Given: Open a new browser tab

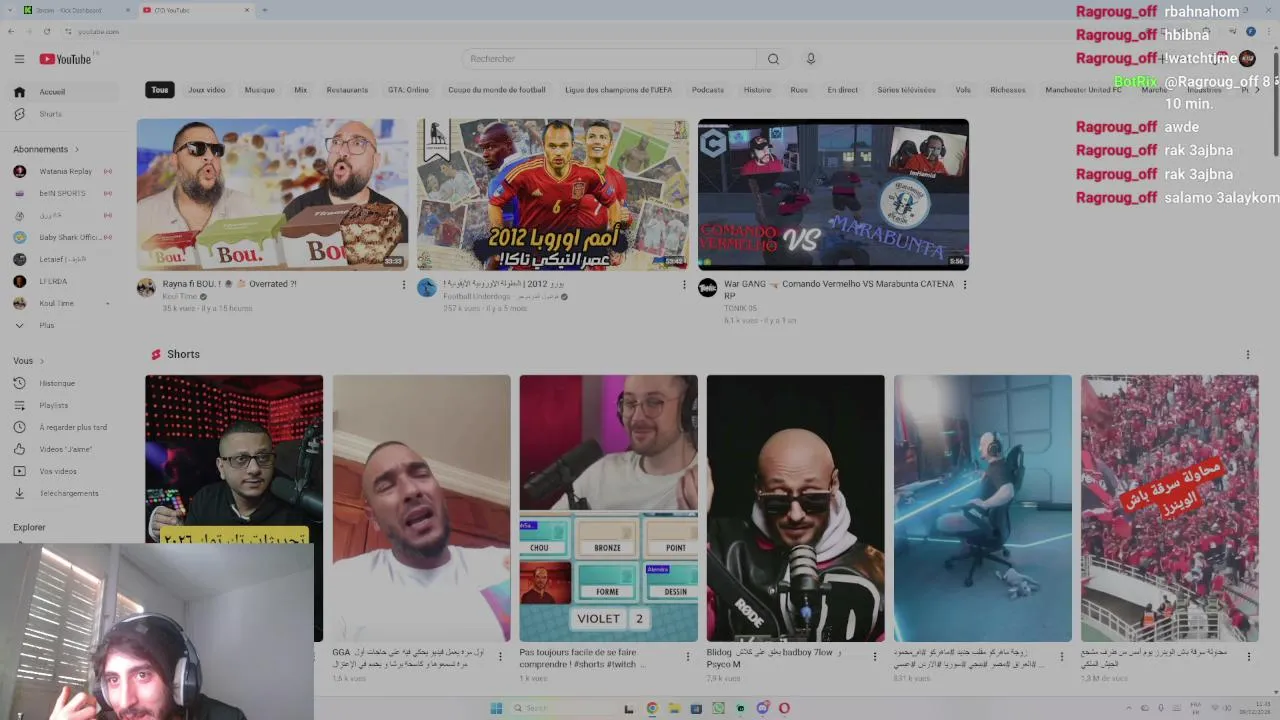Looking at the screenshot, I should (x=264, y=10).
